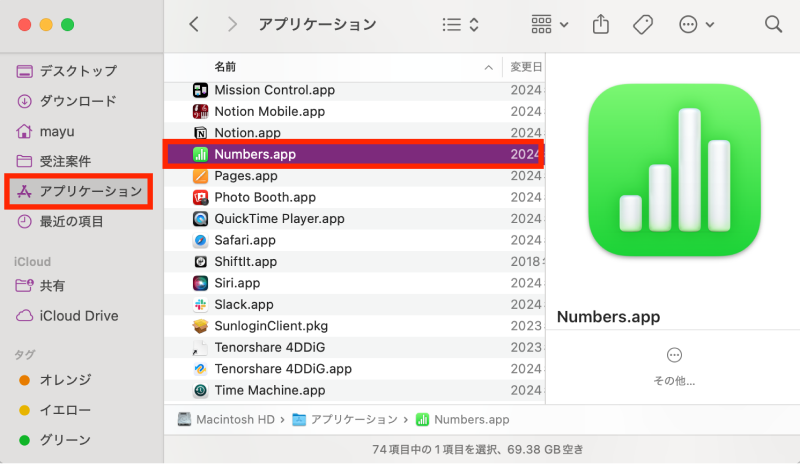Open 共有 under iCloud
The image size is (800, 464).
coord(40,285)
